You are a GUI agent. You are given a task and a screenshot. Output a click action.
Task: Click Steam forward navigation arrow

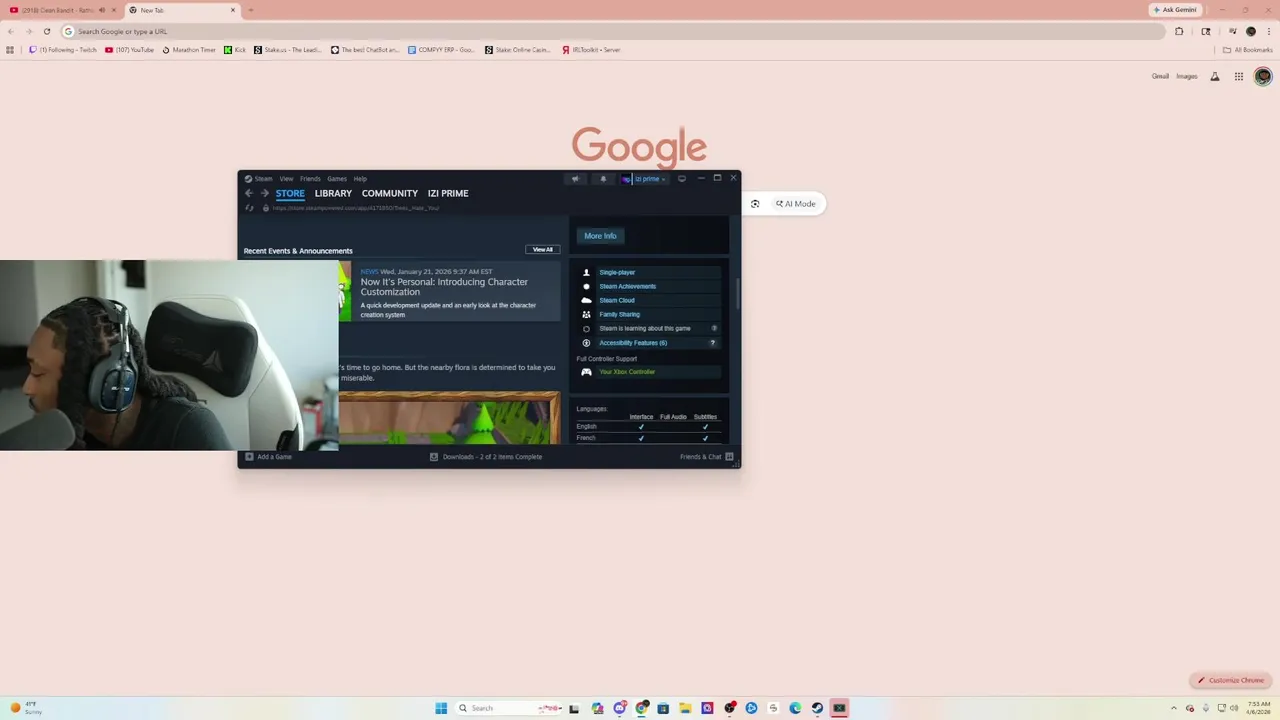click(x=264, y=193)
